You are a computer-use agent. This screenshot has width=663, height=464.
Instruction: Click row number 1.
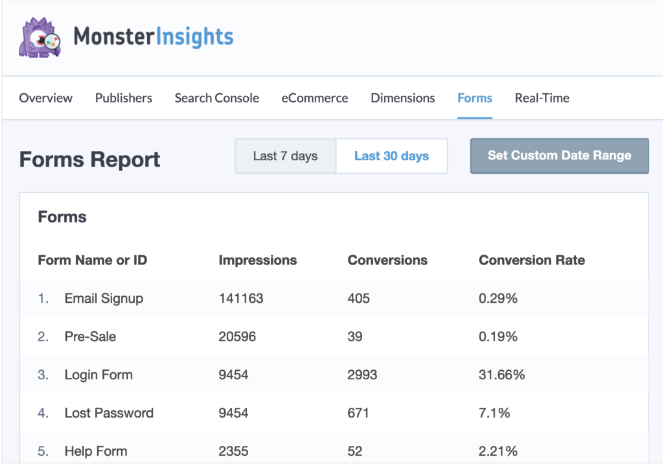(43, 299)
